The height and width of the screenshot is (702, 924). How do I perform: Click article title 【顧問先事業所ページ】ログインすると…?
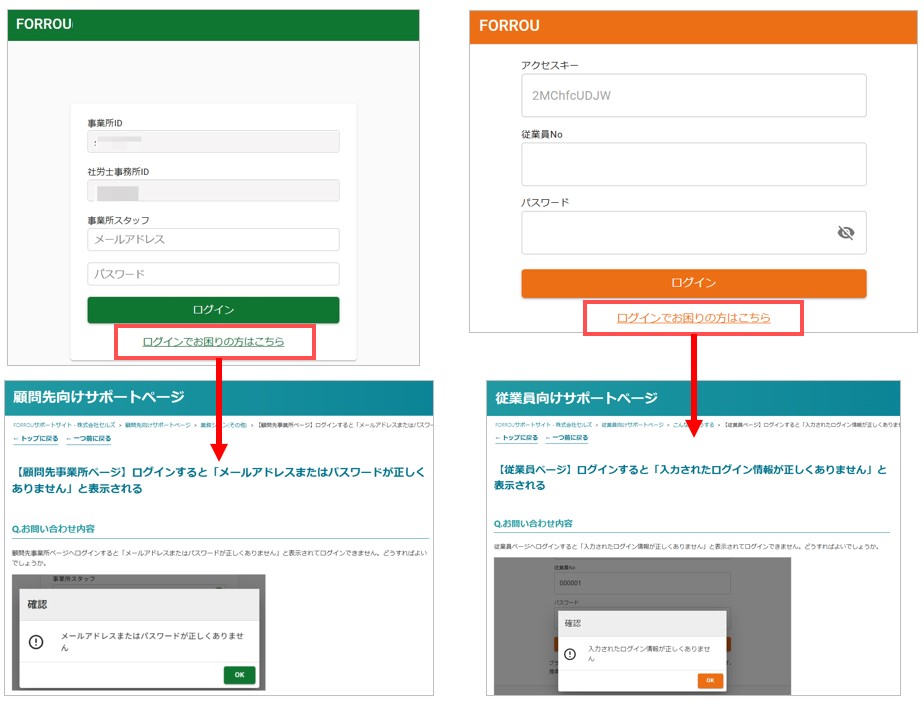pos(218,480)
